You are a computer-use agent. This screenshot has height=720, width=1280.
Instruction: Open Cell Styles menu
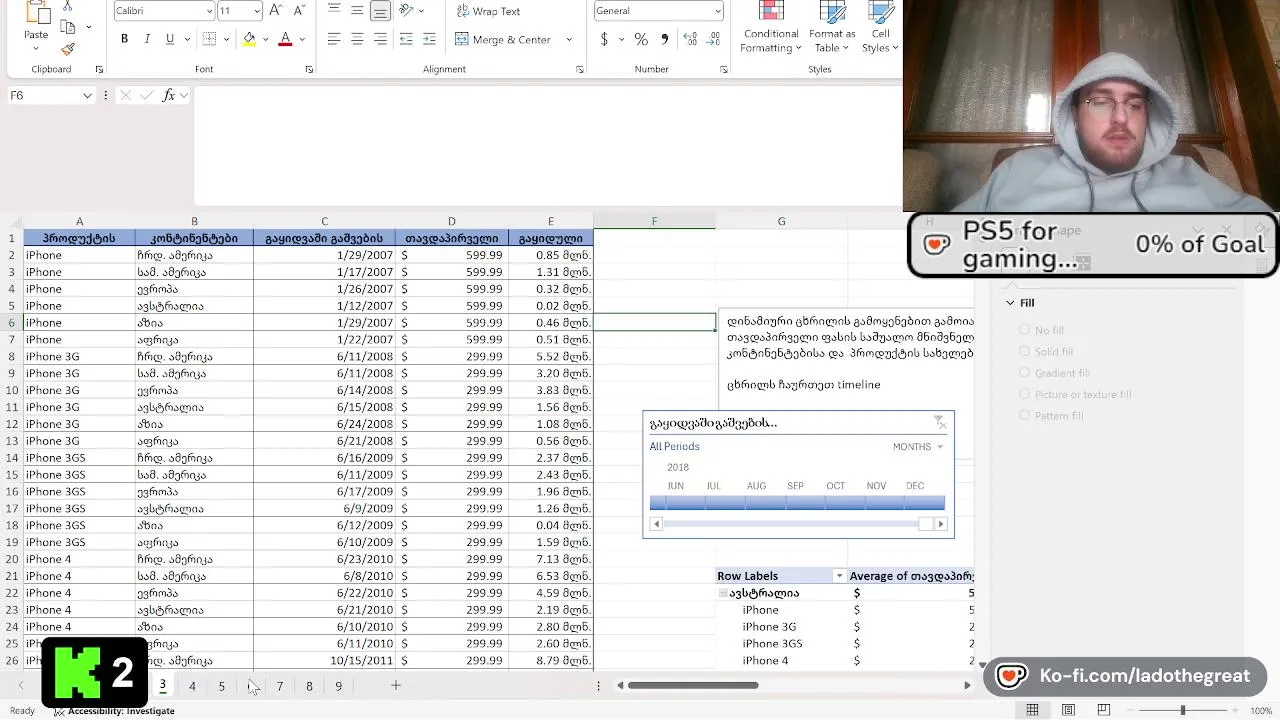880,27
